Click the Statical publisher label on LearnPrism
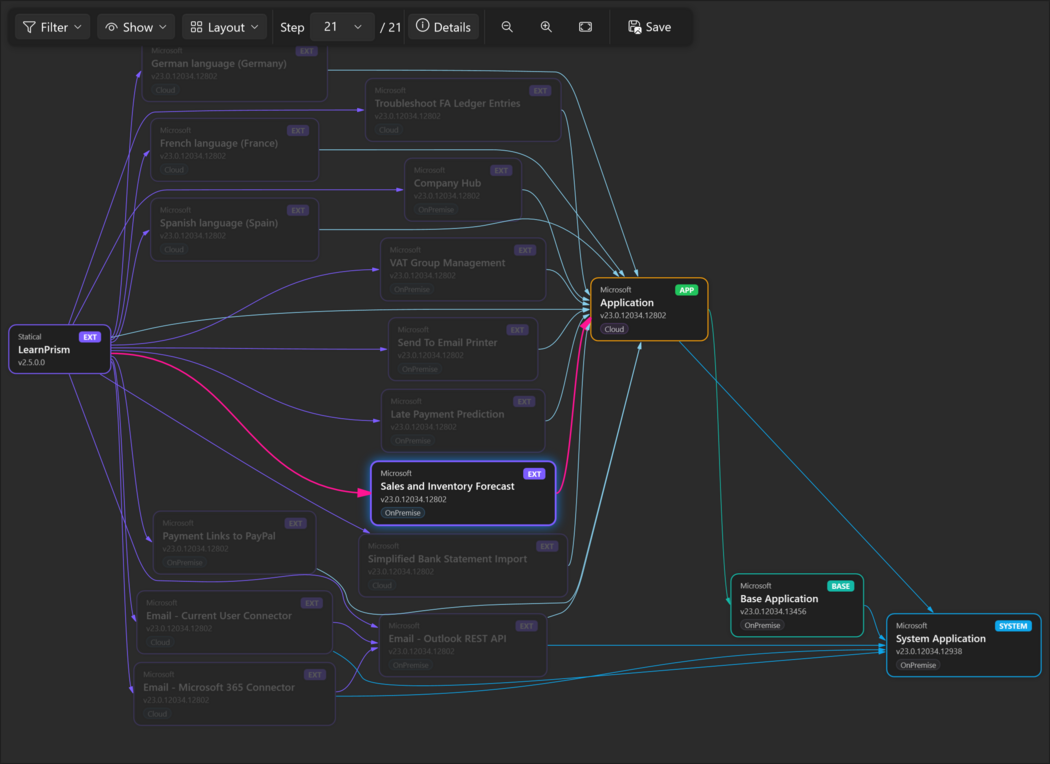This screenshot has height=764, width=1050. pos(29,337)
